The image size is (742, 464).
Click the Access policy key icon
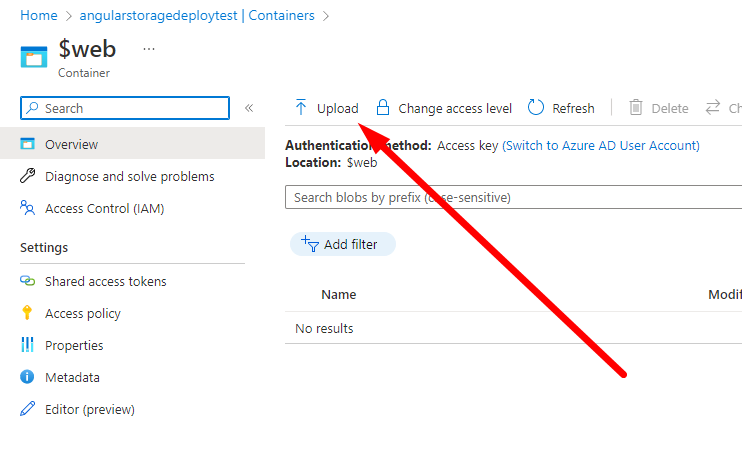[x=27, y=313]
